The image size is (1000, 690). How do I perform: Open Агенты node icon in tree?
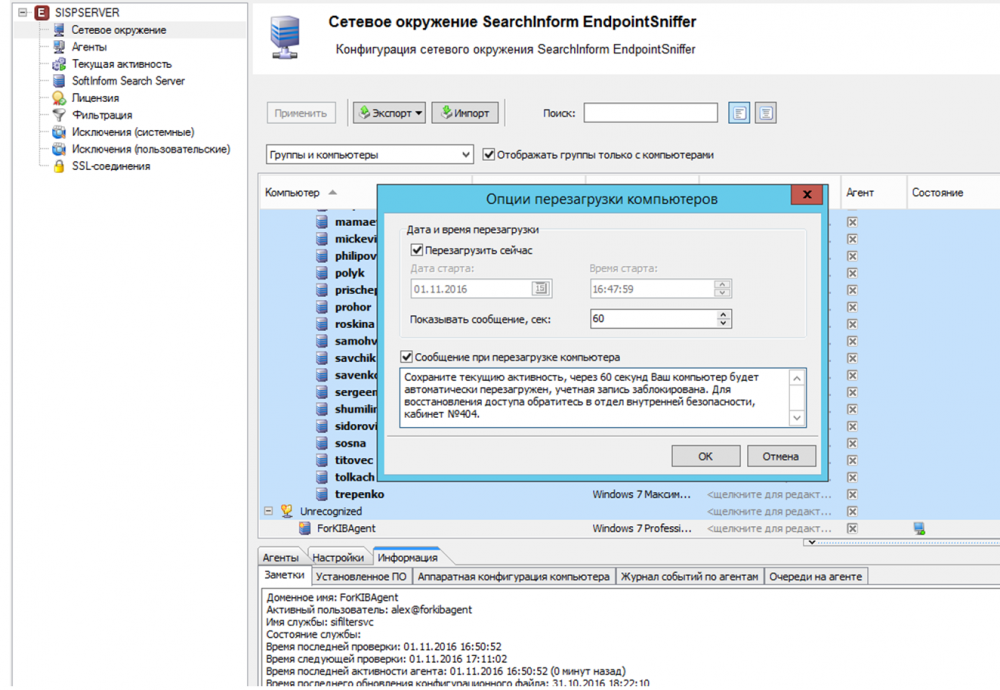click(59, 47)
